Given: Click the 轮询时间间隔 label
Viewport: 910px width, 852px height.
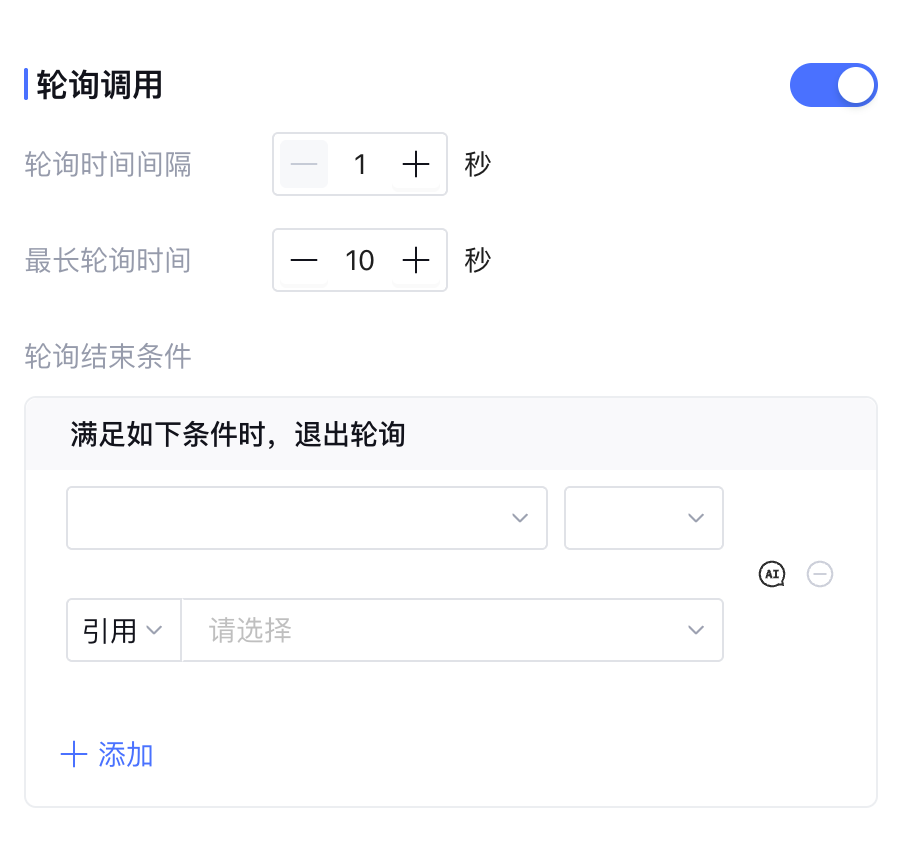Looking at the screenshot, I should (108, 164).
